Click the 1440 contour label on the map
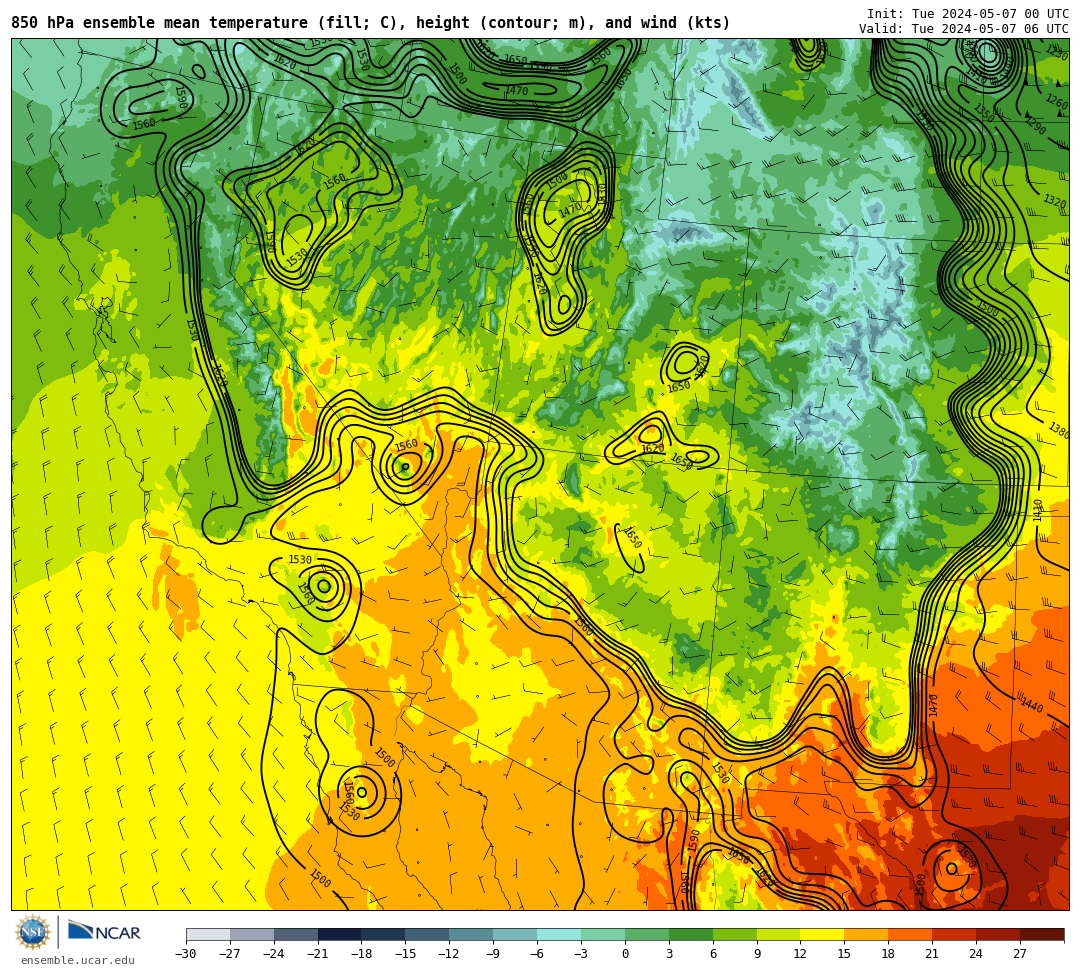The height and width of the screenshot is (973, 1080). 1032,704
